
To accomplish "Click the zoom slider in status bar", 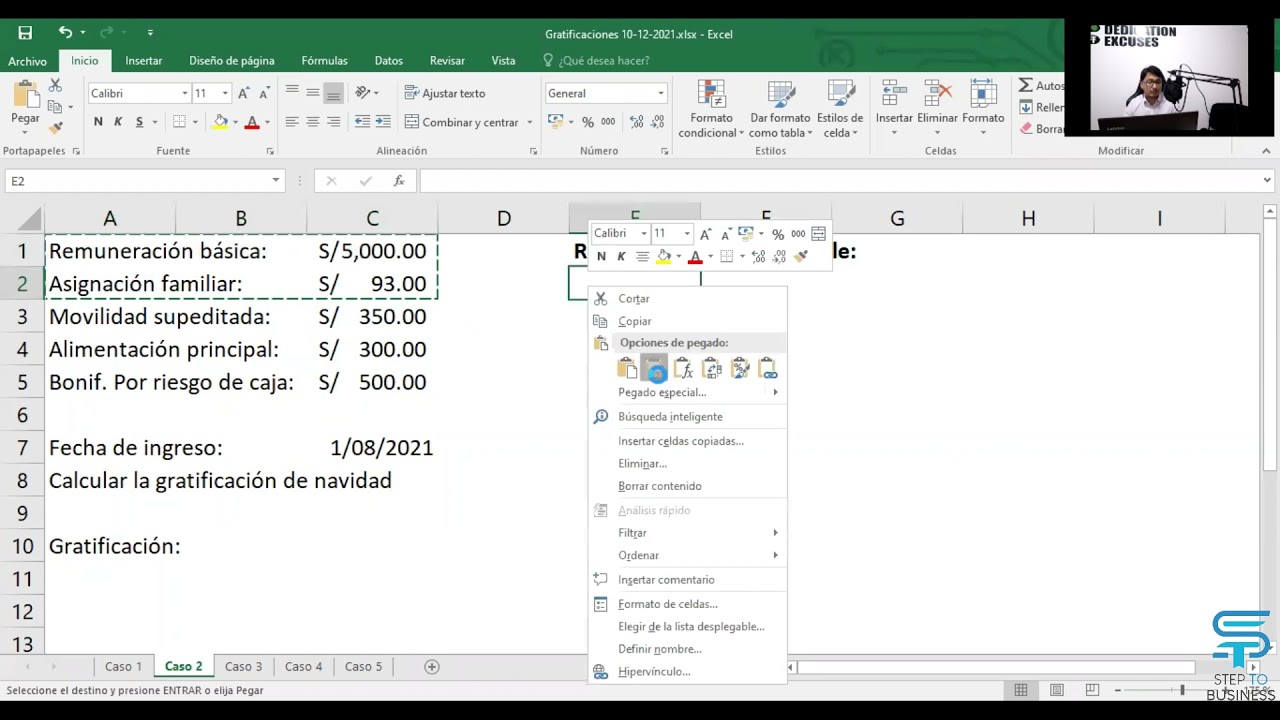I will click(x=1182, y=690).
